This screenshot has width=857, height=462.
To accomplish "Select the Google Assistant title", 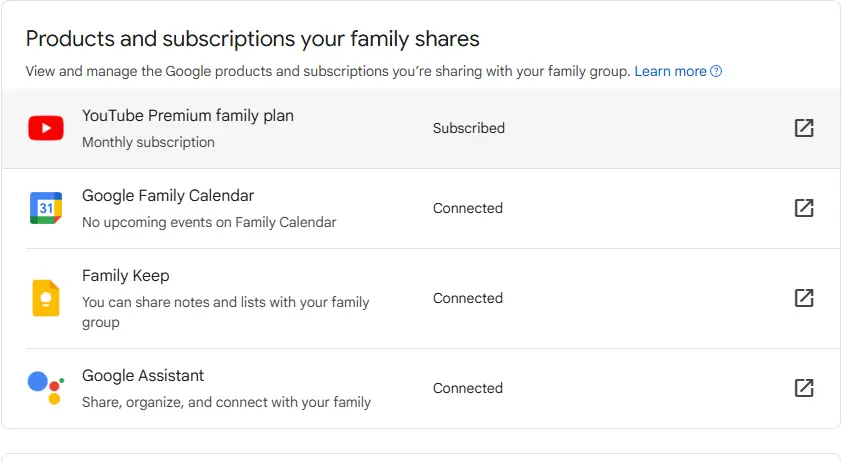I will [x=143, y=376].
